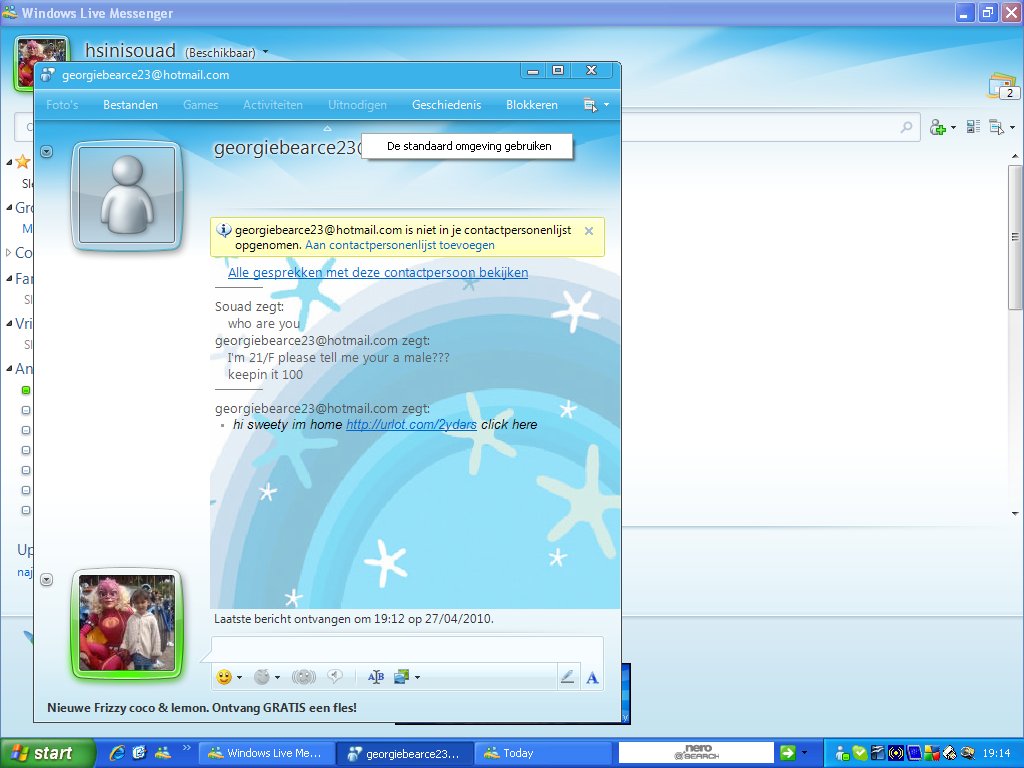Click the information icon in yellow notification bar
This screenshot has width=1024, height=768.
pos(223,231)
